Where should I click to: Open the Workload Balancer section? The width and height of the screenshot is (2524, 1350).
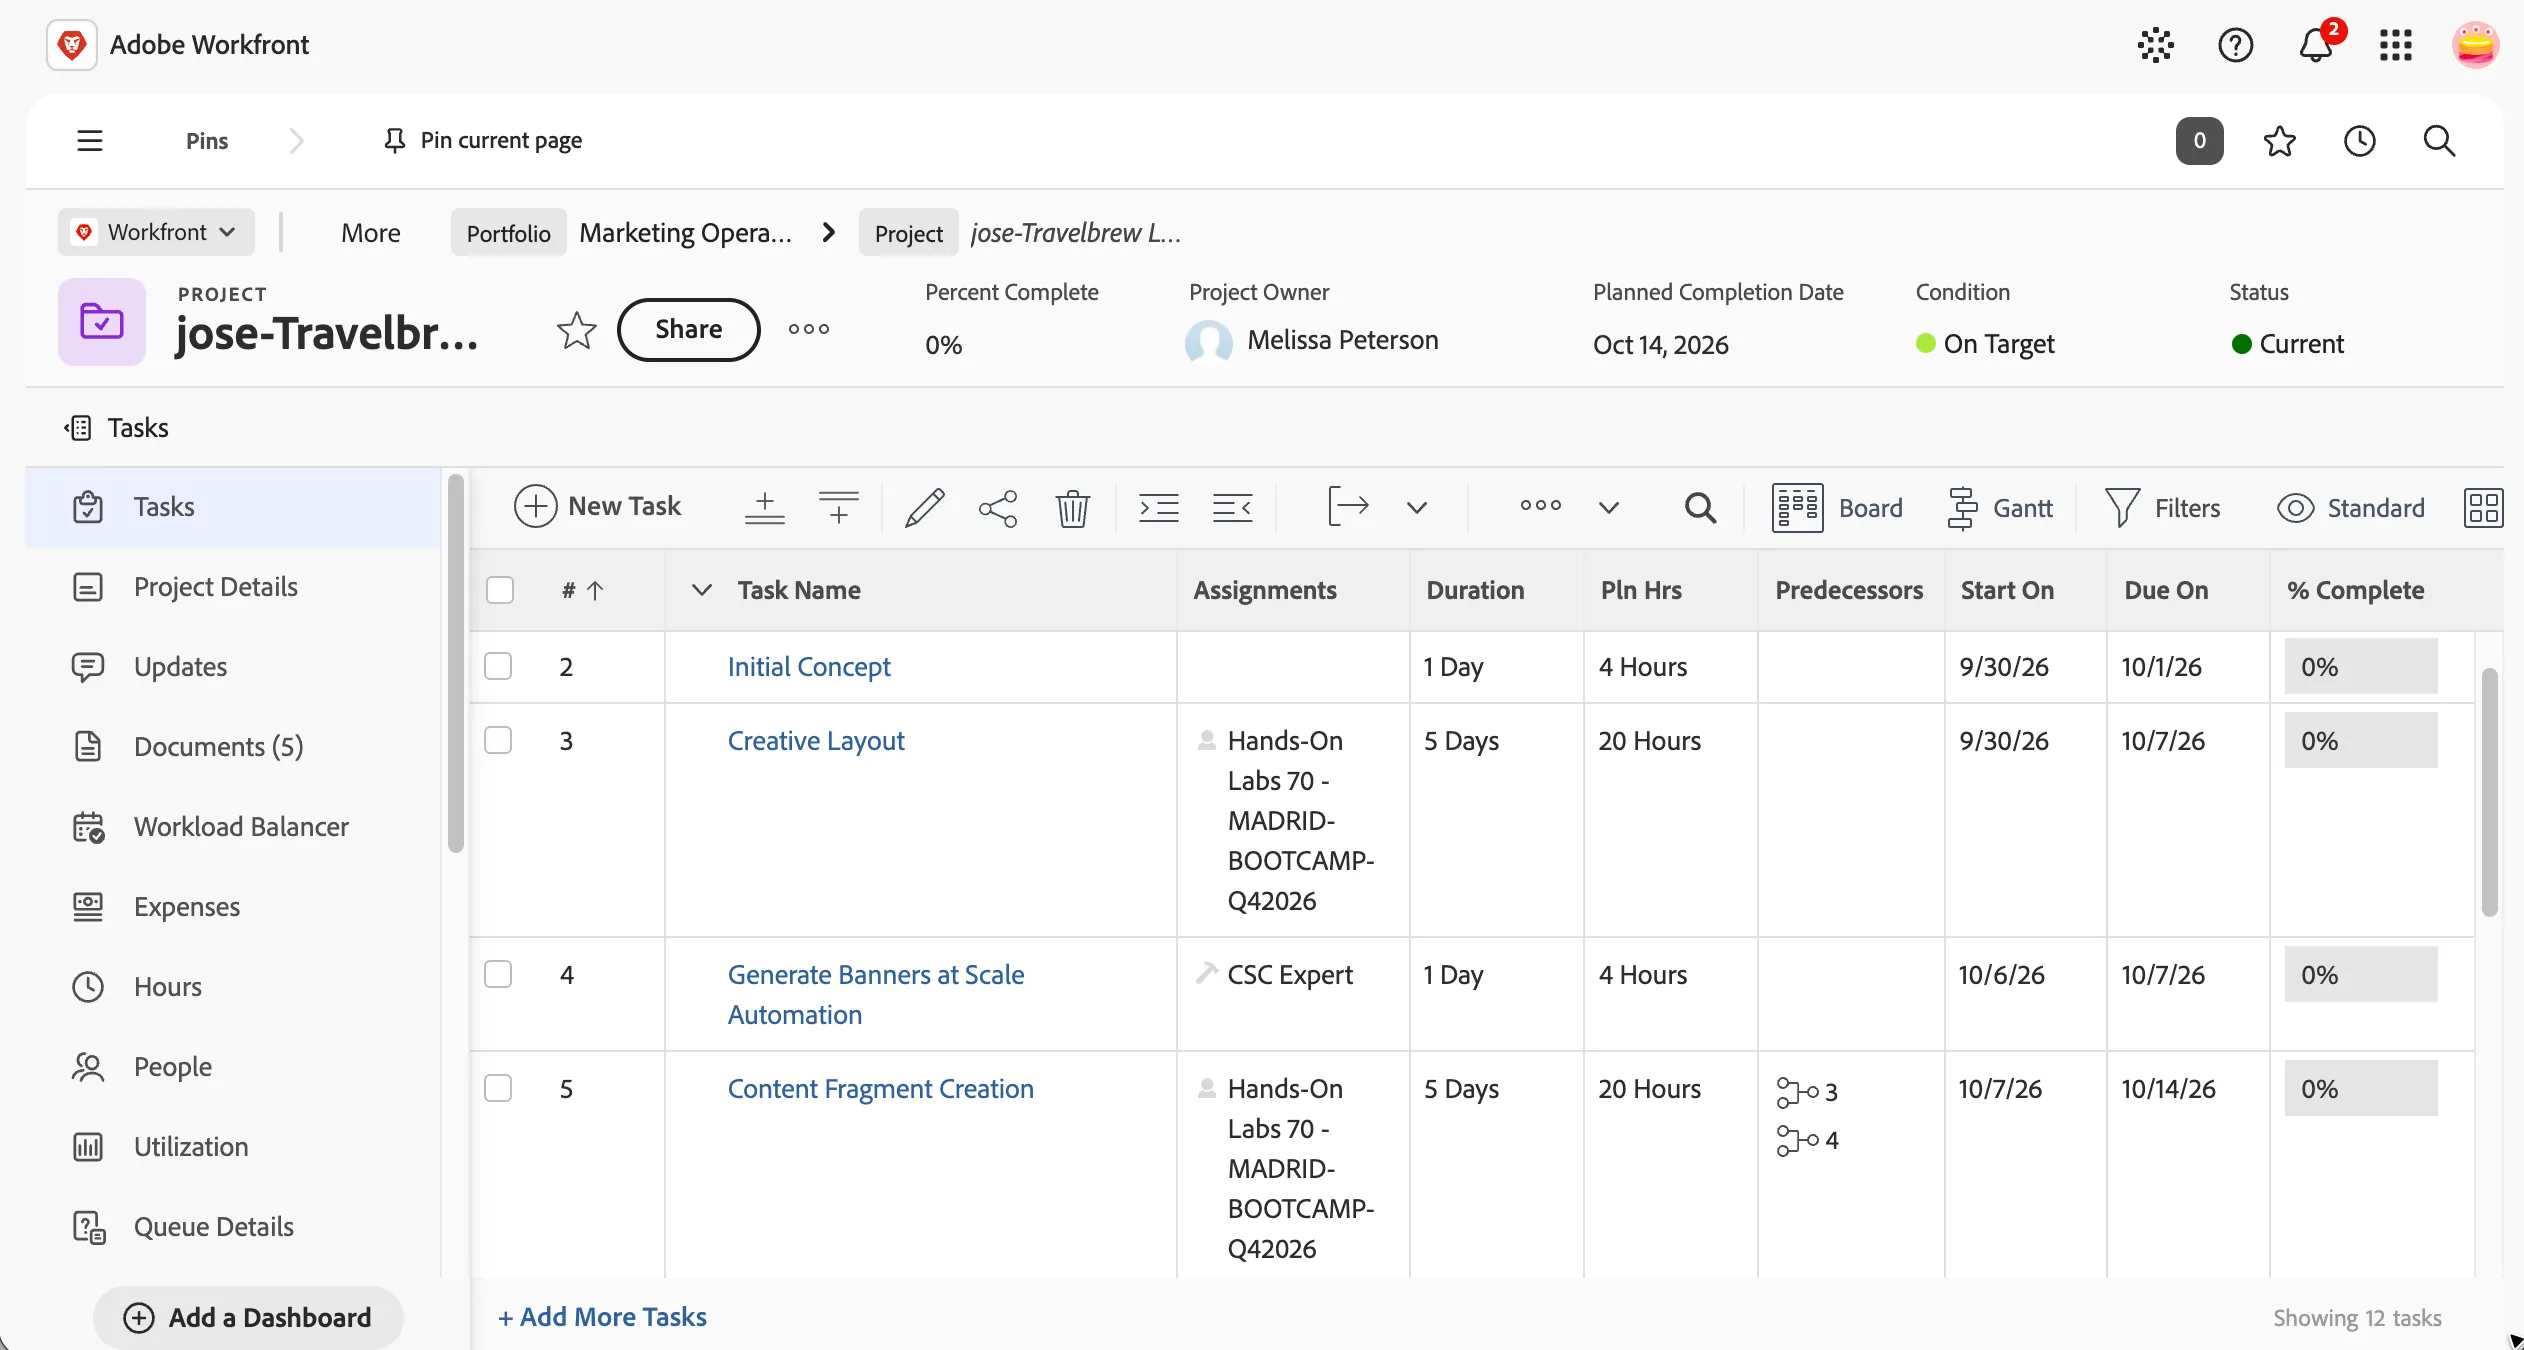tap(241, 827)
